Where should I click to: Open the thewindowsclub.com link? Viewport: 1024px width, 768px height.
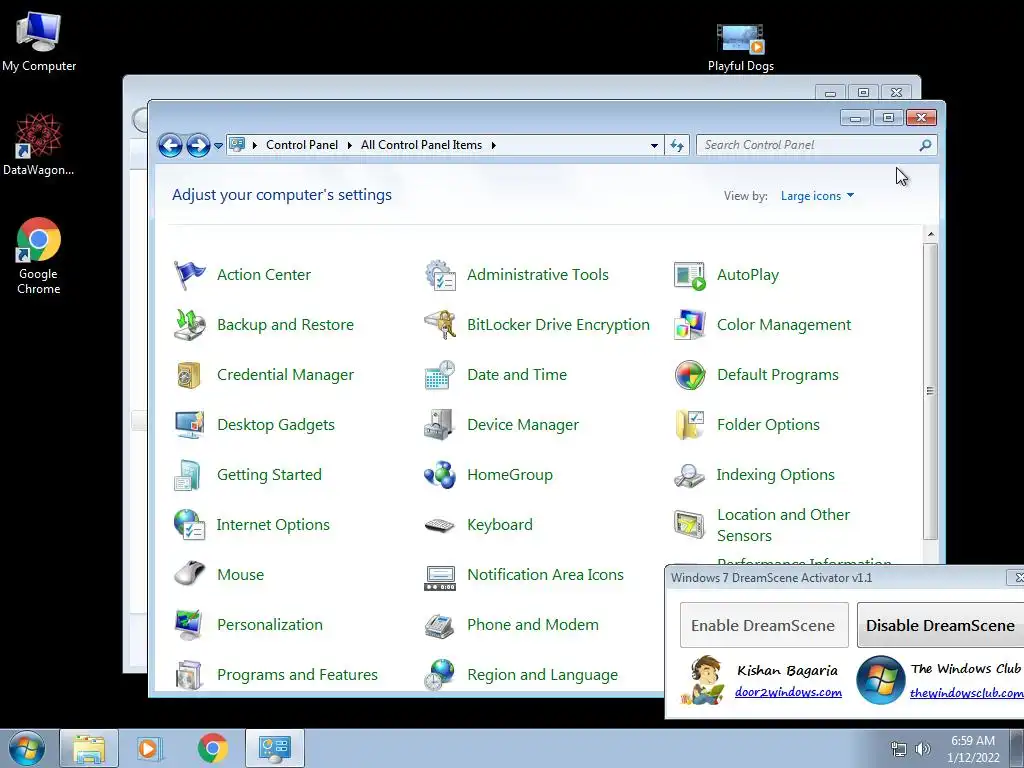pos(967,693)
